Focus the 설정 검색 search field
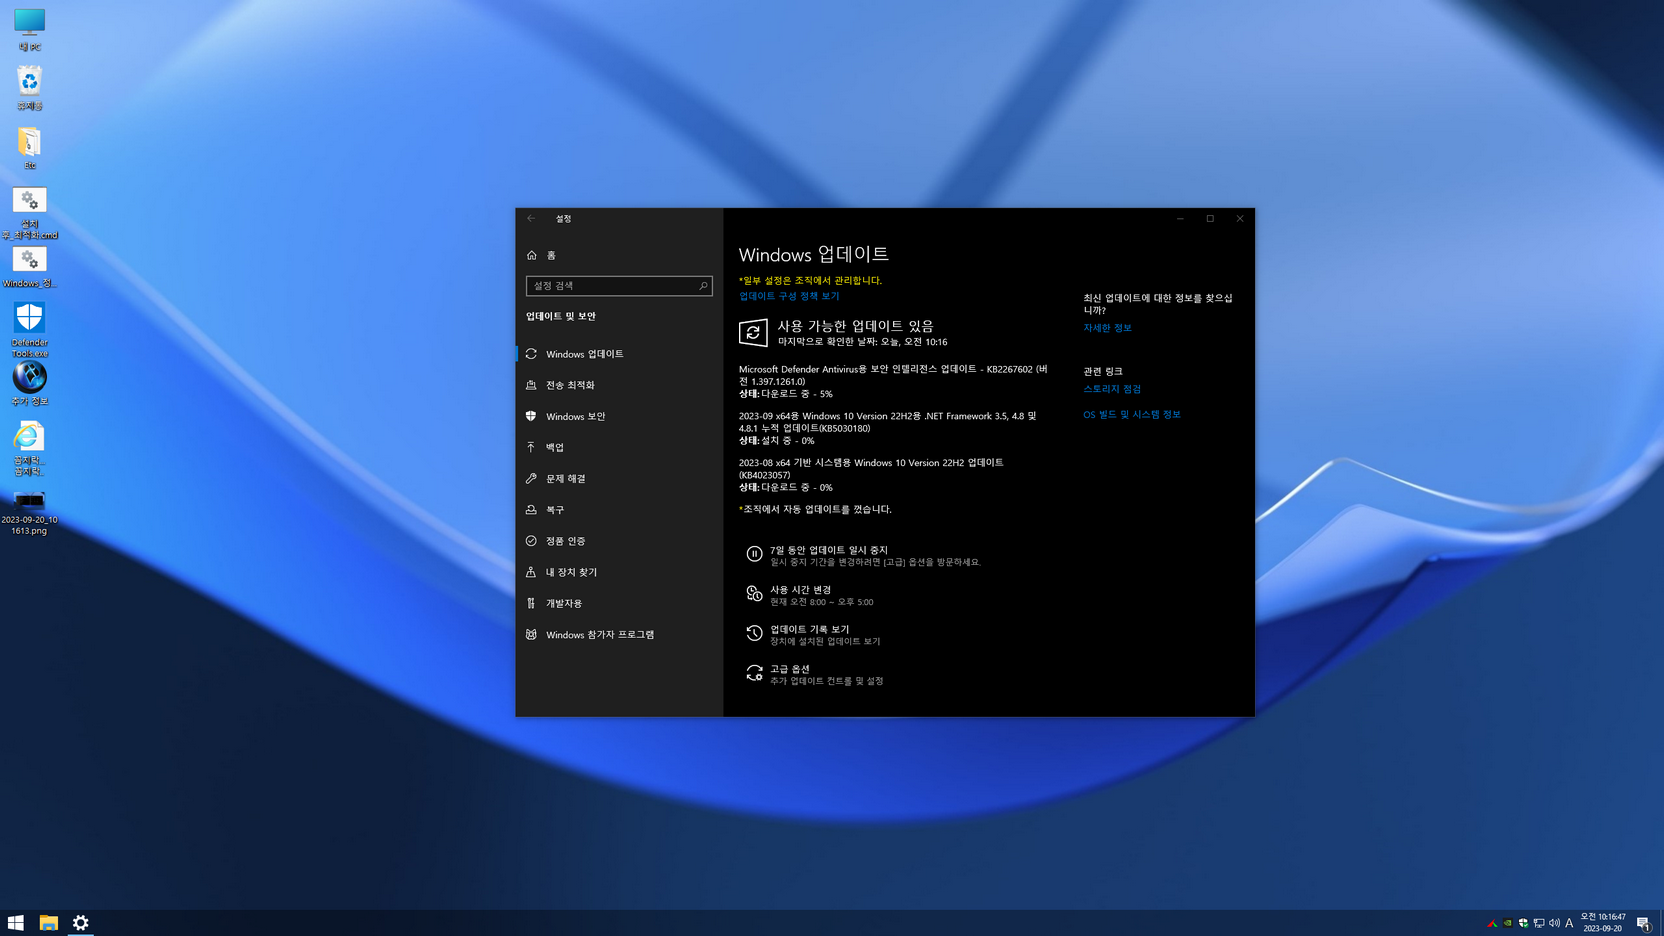Image resolution: width=1664 pixels, height=936 pixels. pyautogui.click(x=619, y=286)
